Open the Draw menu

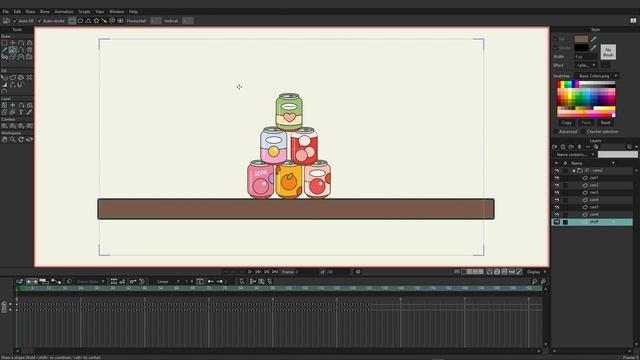[31, 11]
